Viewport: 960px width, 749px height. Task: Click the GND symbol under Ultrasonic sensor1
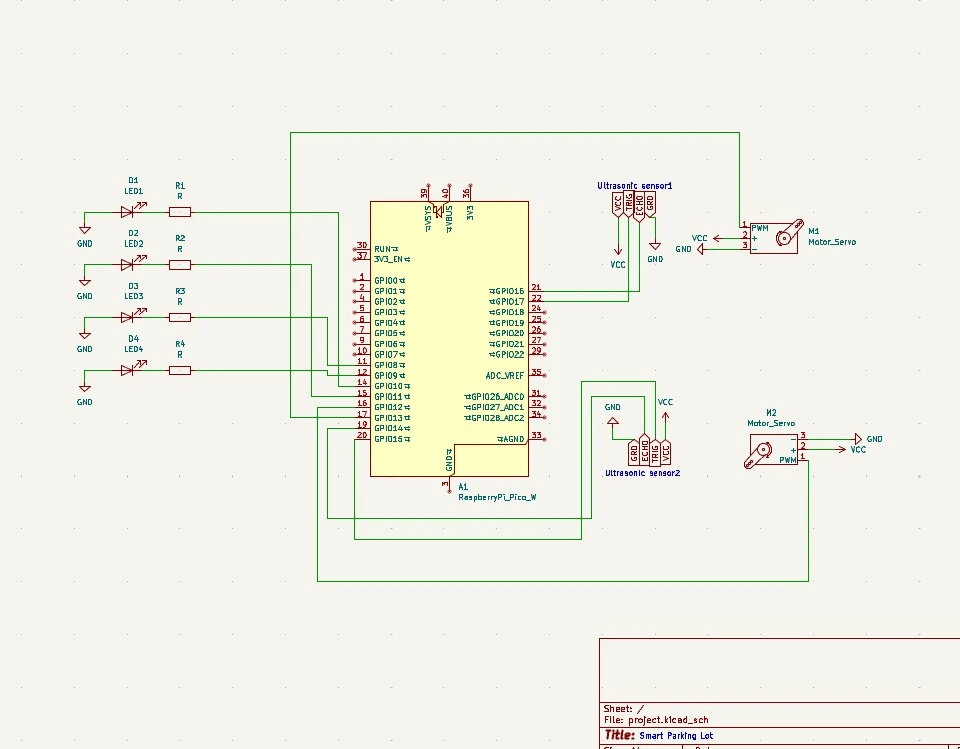click(x=655, y=246)
